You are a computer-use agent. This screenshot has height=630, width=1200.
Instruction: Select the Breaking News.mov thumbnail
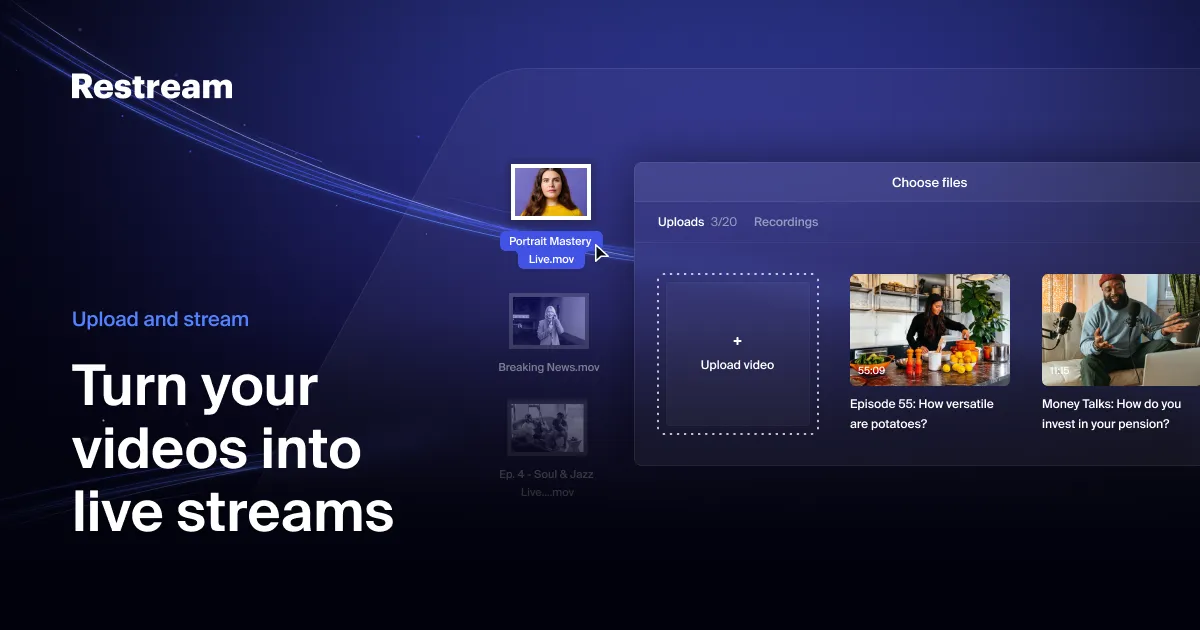click(548, 321)
